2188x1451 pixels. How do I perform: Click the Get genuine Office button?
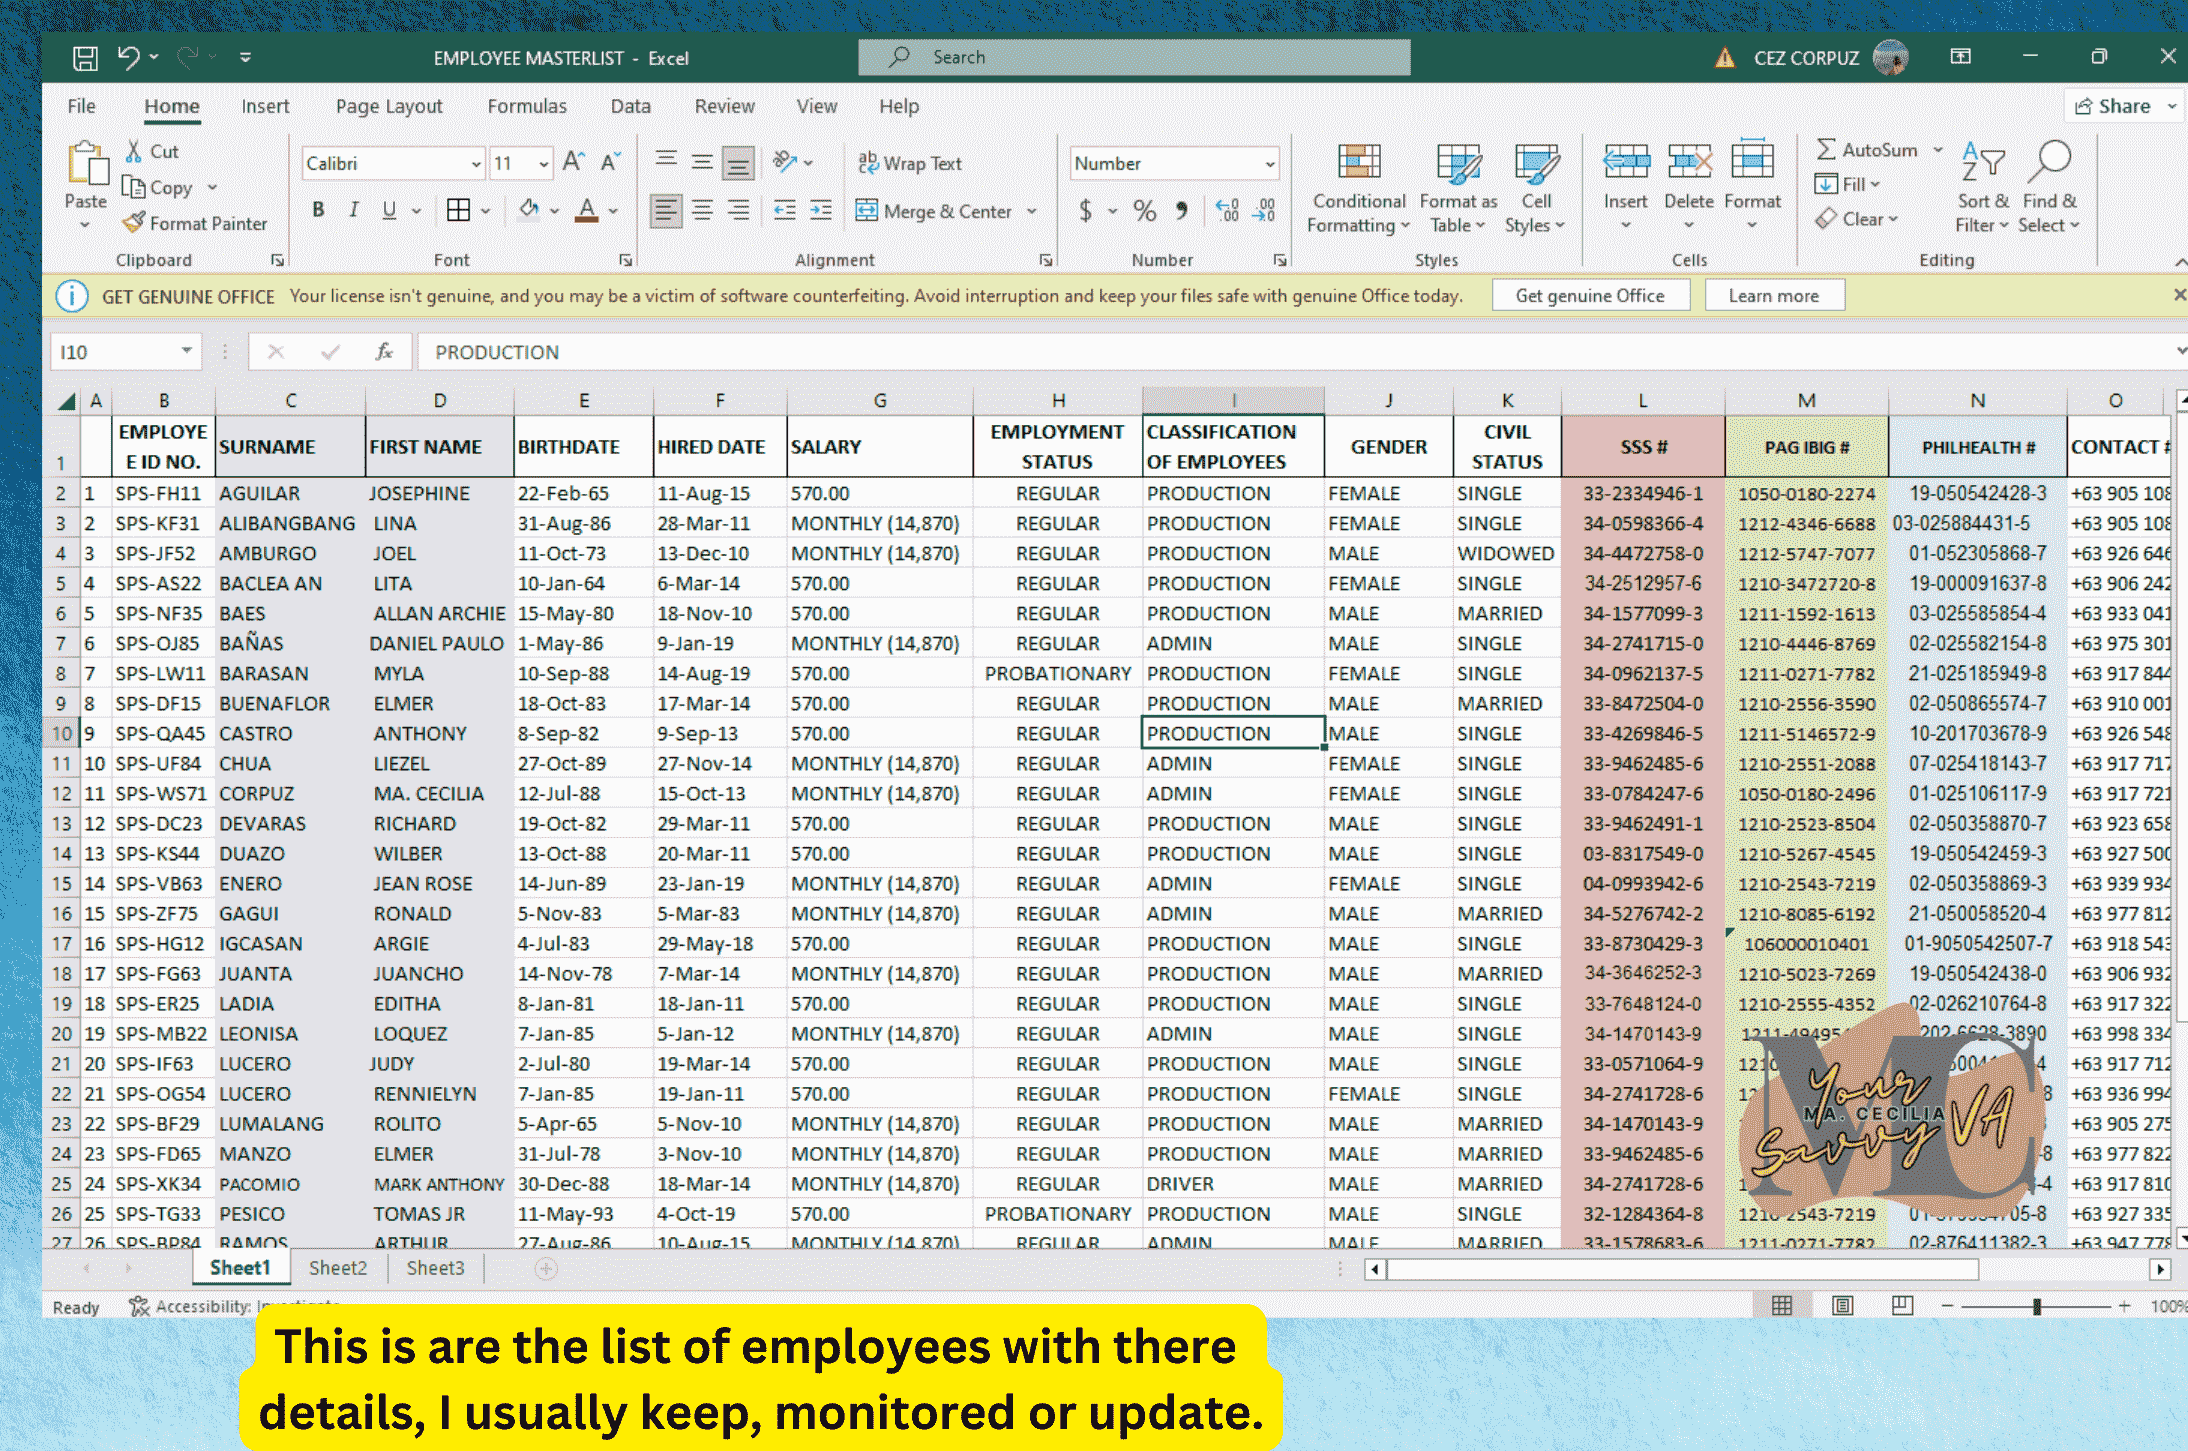click(1590, 296)
